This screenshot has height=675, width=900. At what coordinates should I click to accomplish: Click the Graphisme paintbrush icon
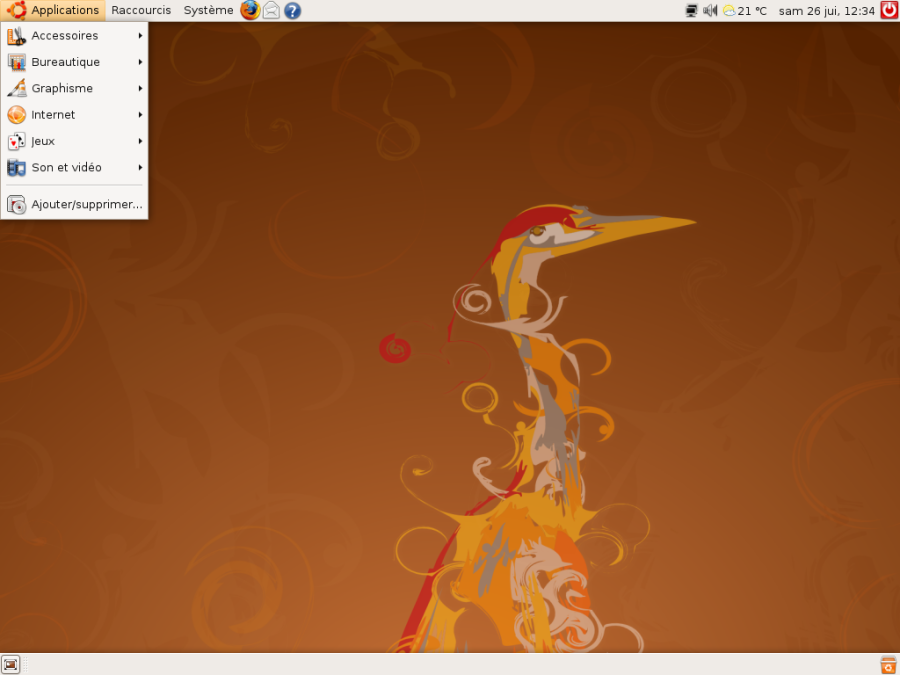(16, 88)
